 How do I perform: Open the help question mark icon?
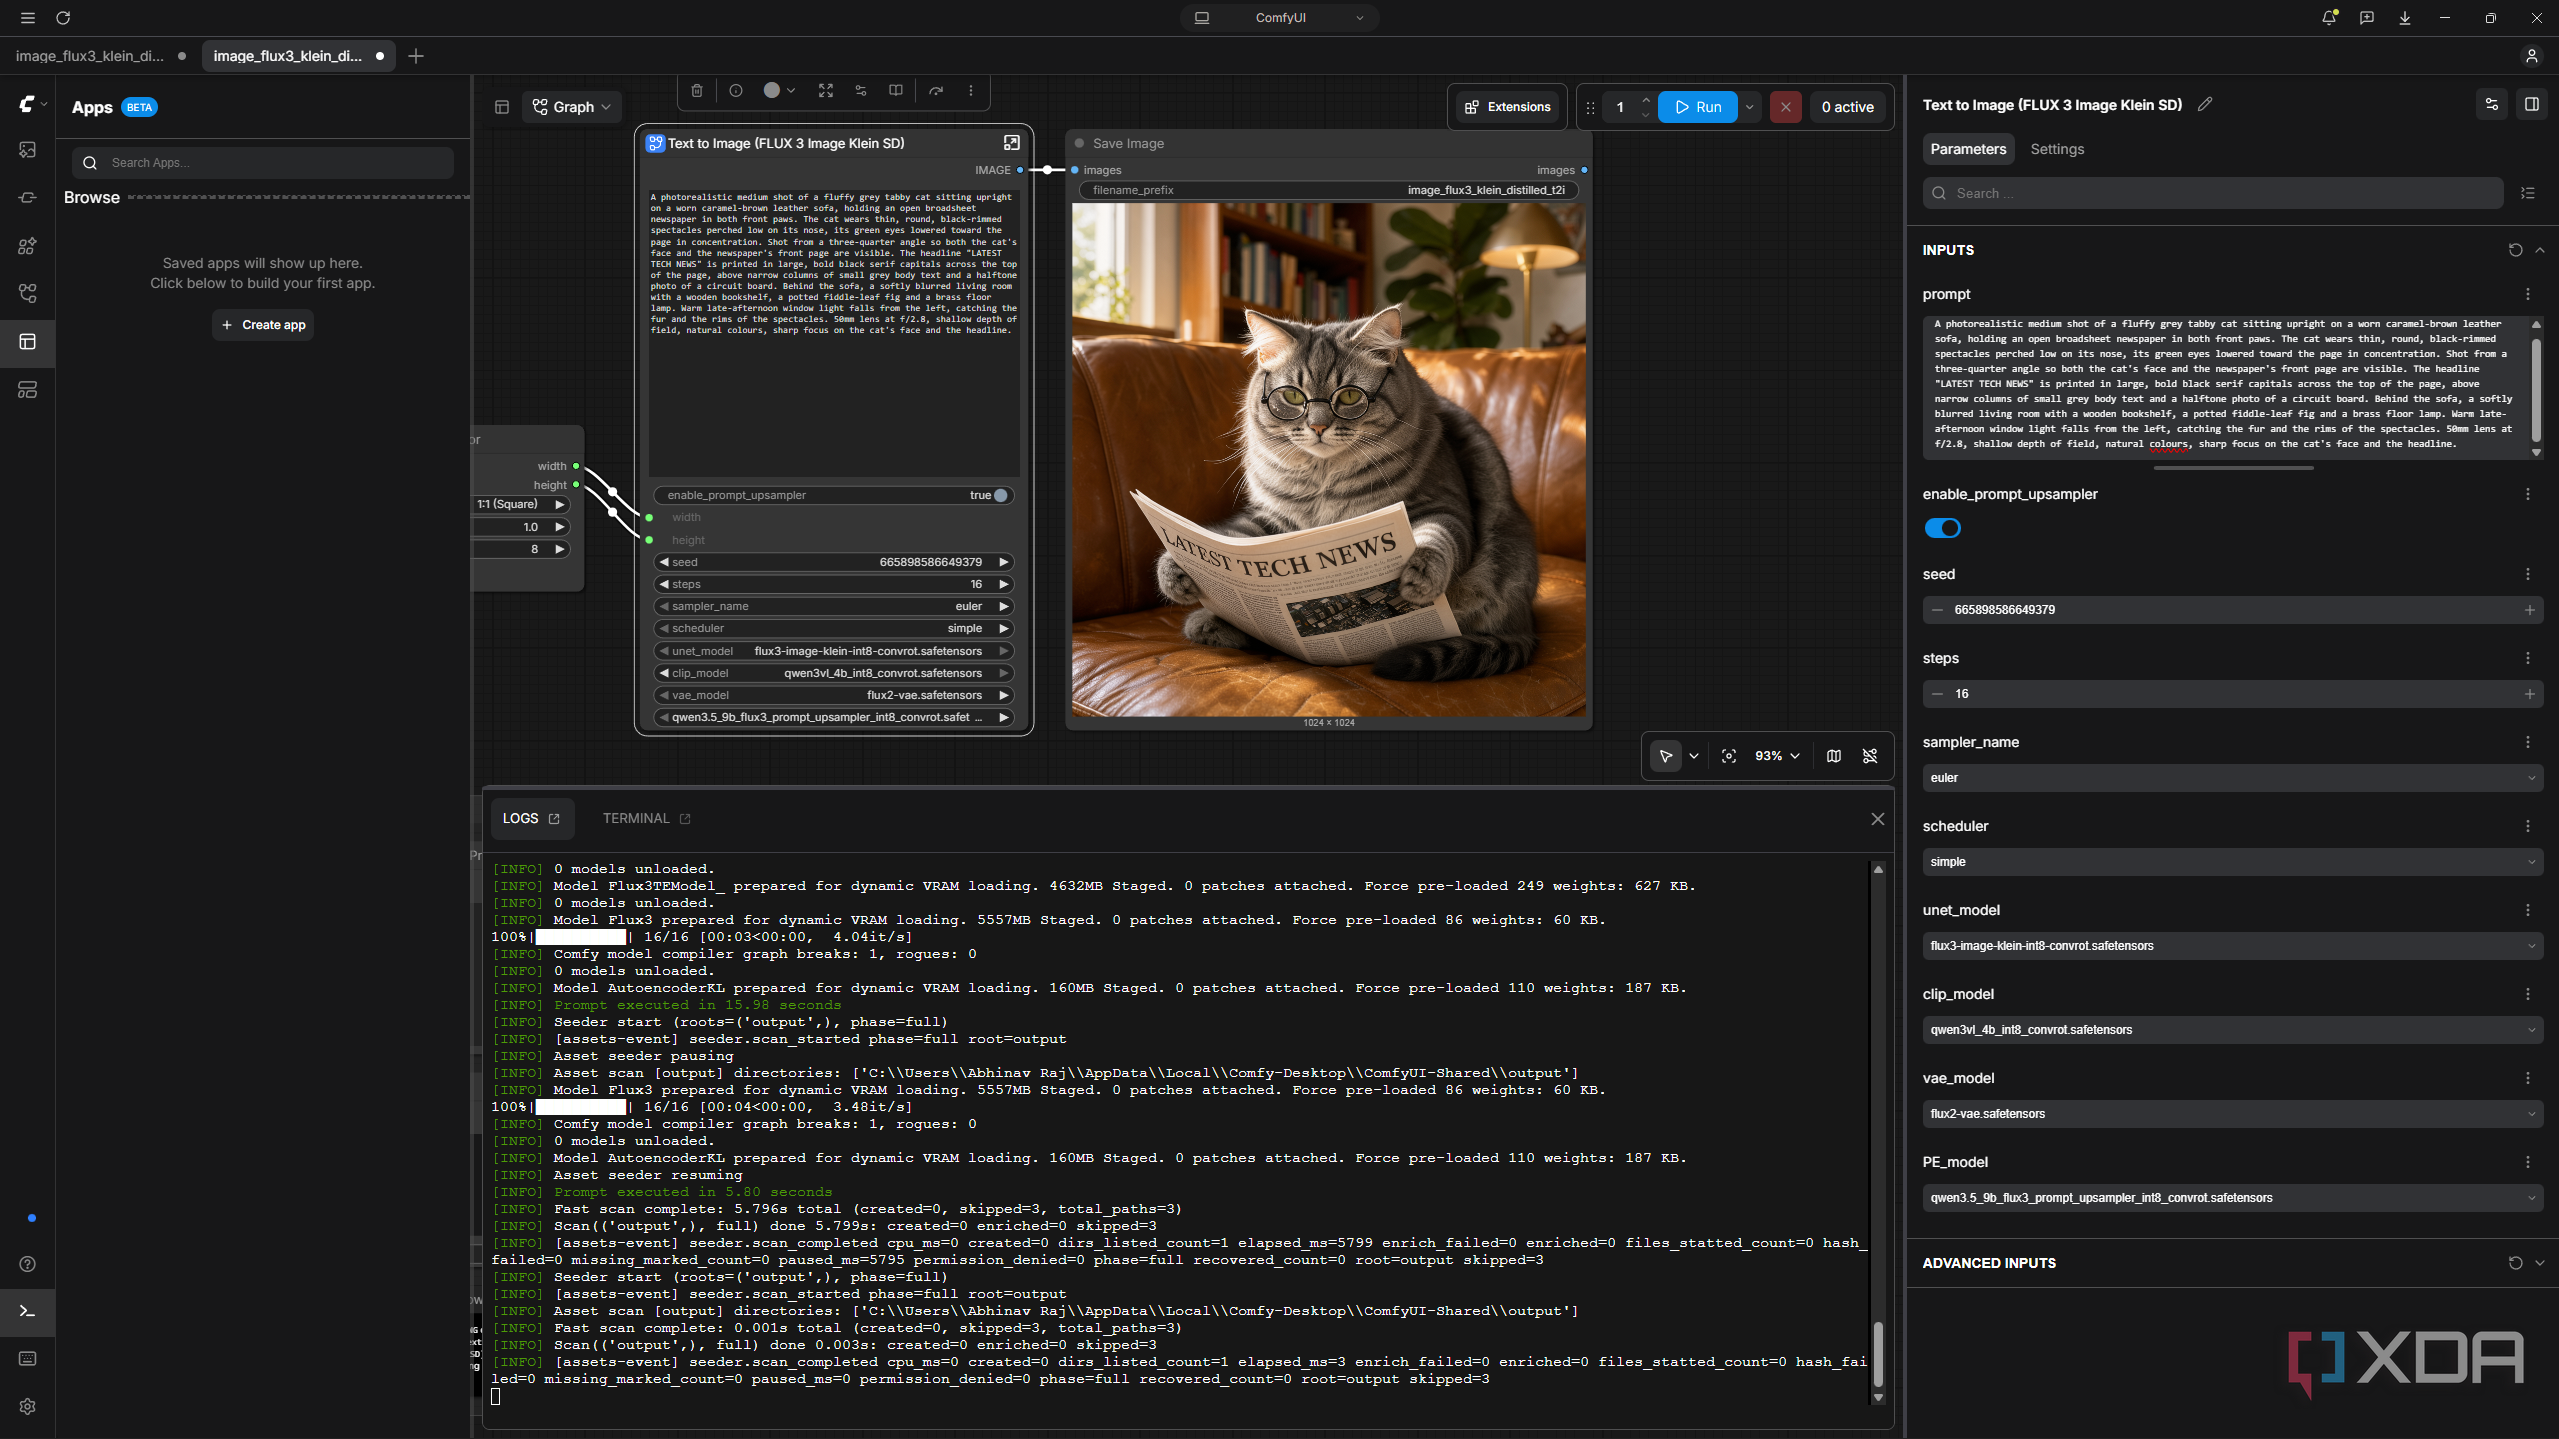[28, 1264]
